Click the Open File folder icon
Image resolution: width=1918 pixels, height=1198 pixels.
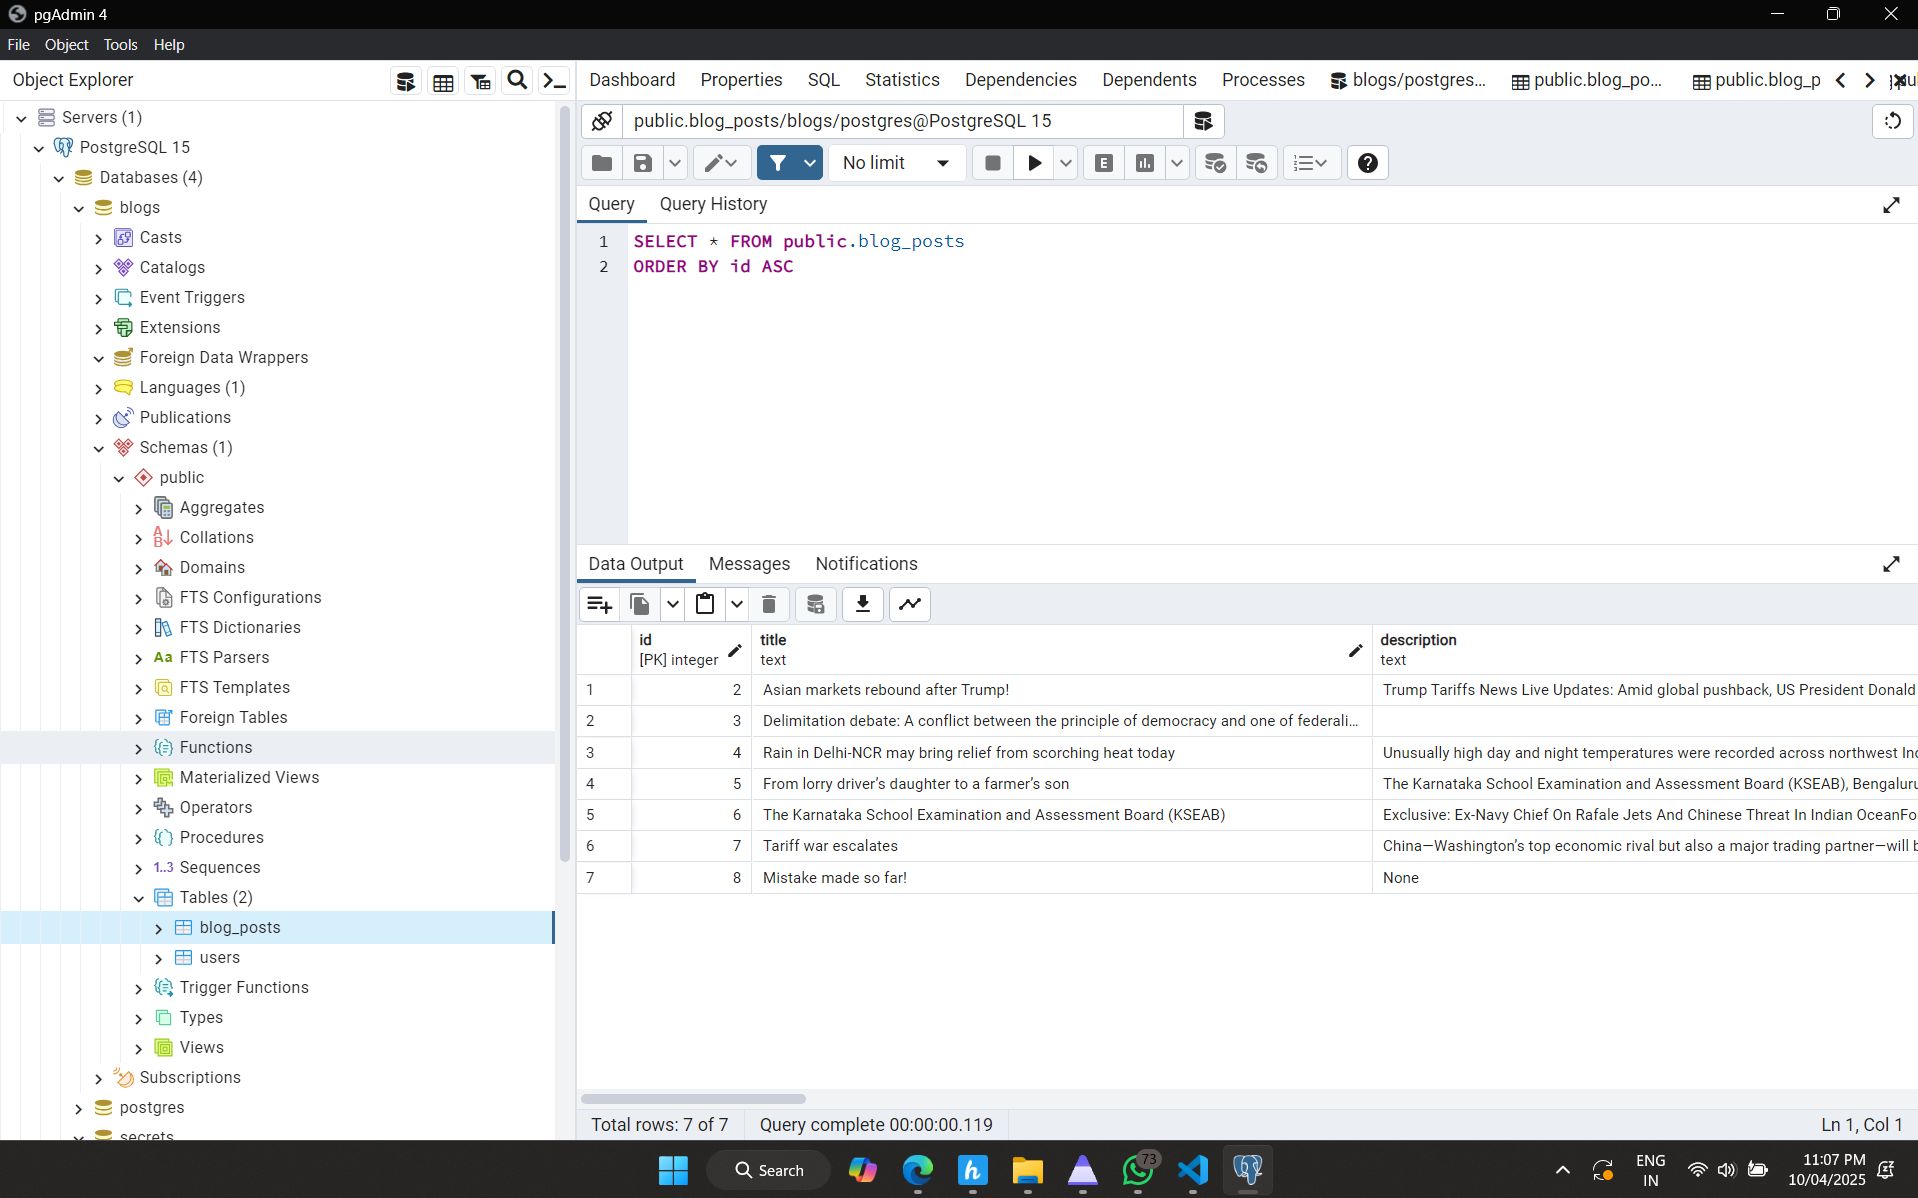coord(602,163)
